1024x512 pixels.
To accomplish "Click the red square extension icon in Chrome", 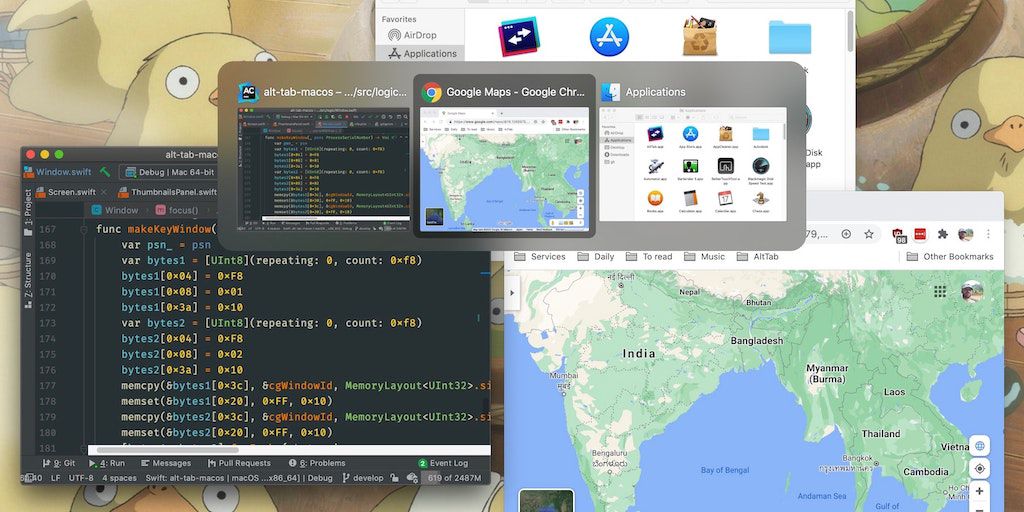I will (920, 234).
